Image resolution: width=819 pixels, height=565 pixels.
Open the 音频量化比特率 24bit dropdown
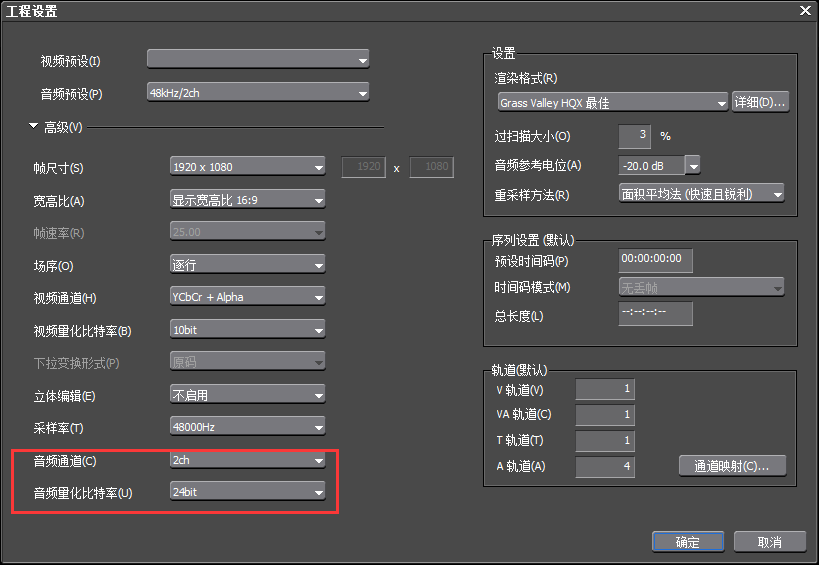pos(248,492)
